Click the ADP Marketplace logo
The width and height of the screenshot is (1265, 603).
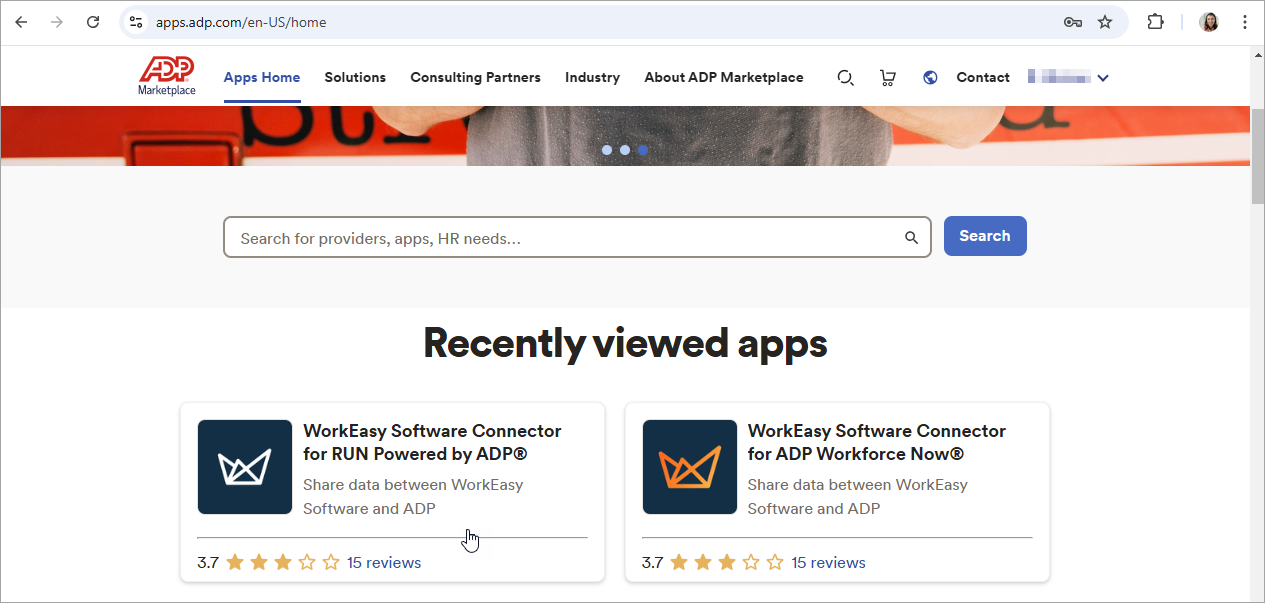pos(167,76)
